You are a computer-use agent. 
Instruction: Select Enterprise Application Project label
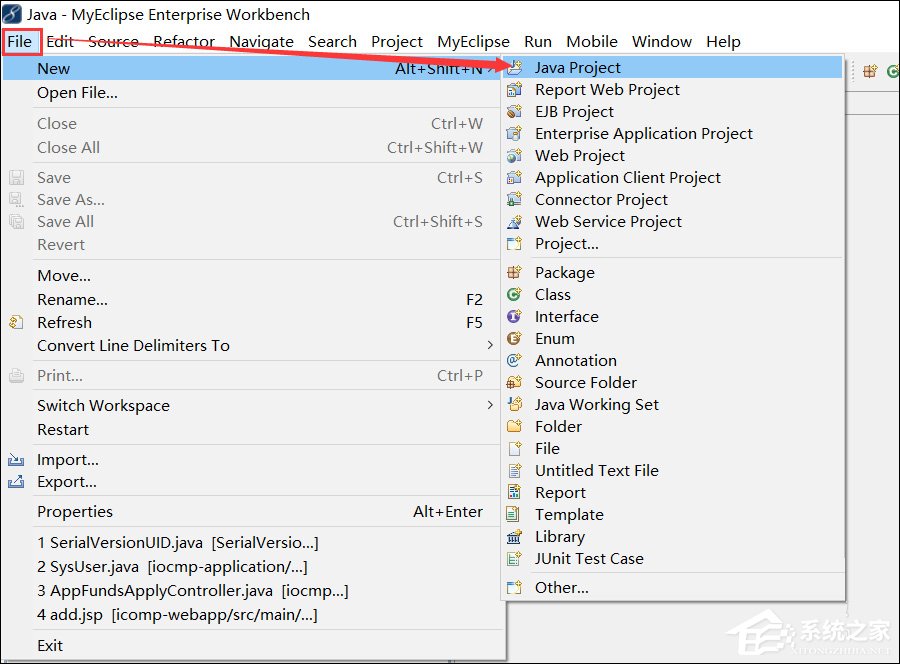click(x=643, y=134)
